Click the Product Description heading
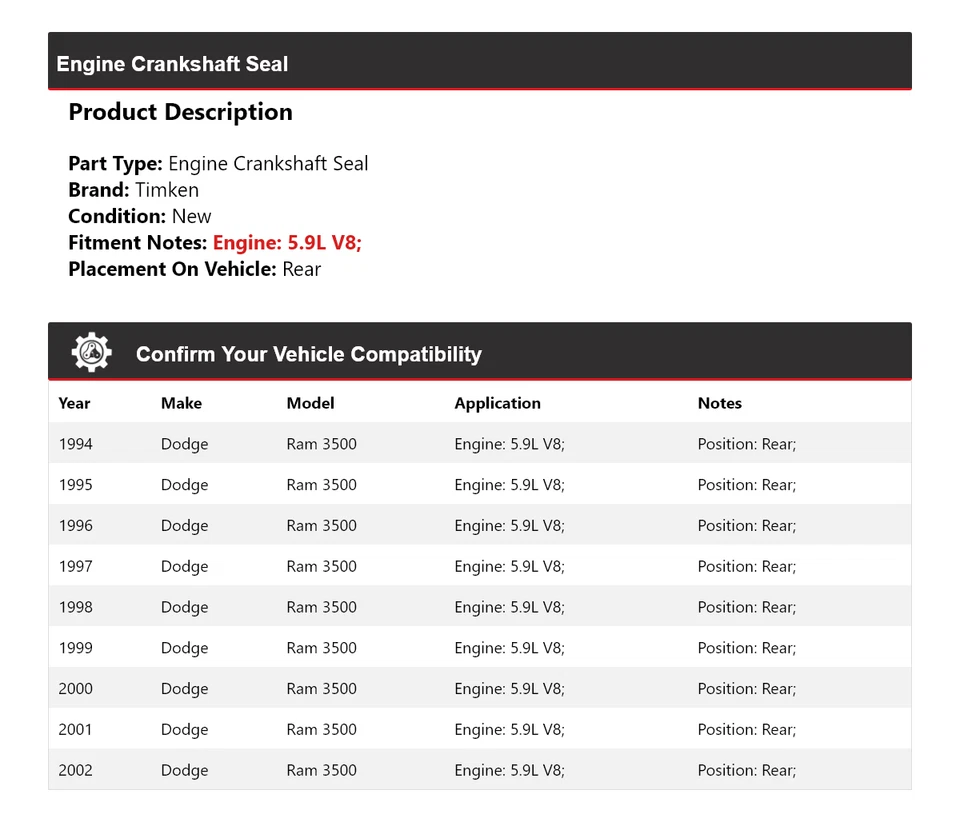Screen dimensions: 960x822 180,112
